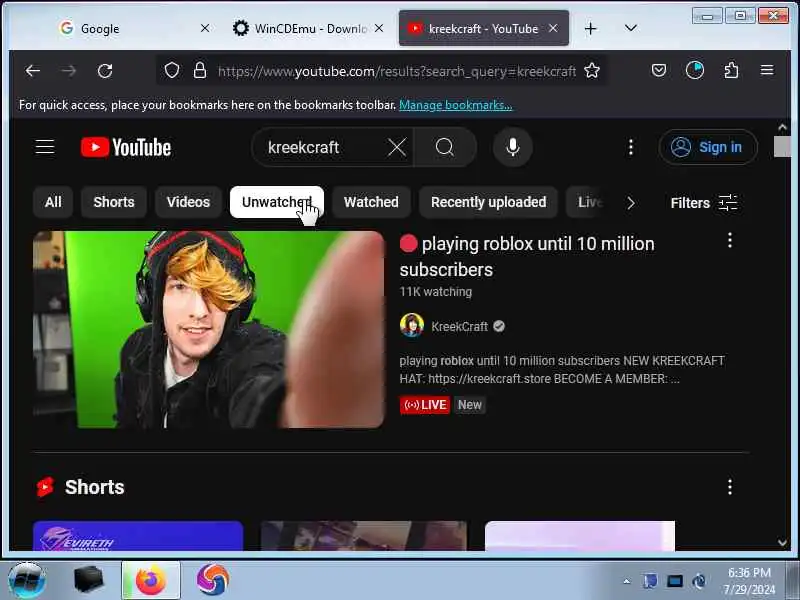Go forward in Firefox
800x600 pixels.
68,71
